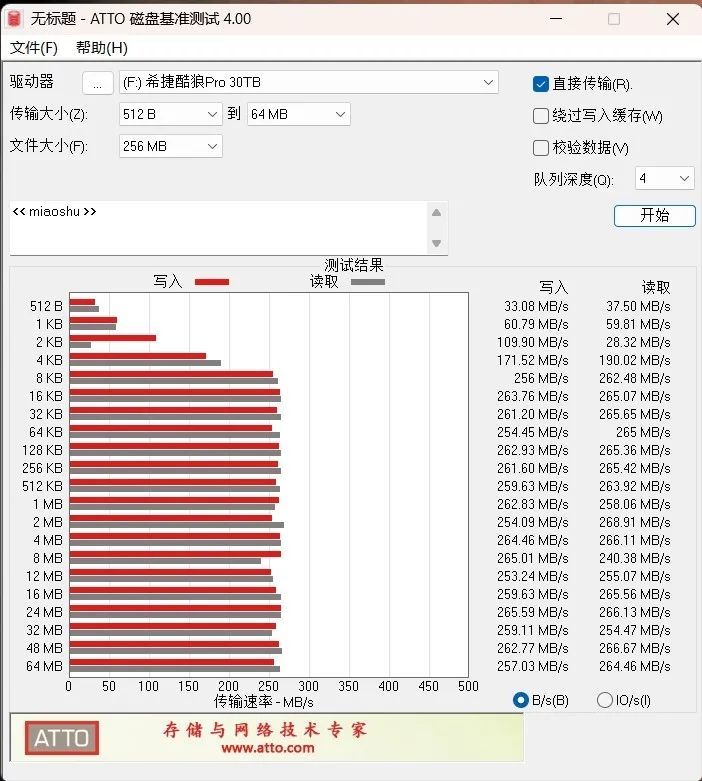The height and width of the screenshot is (781, 702).
Task: Click the 264.46 MB/s read value in 64 MB row
Action: coord(635,666)
